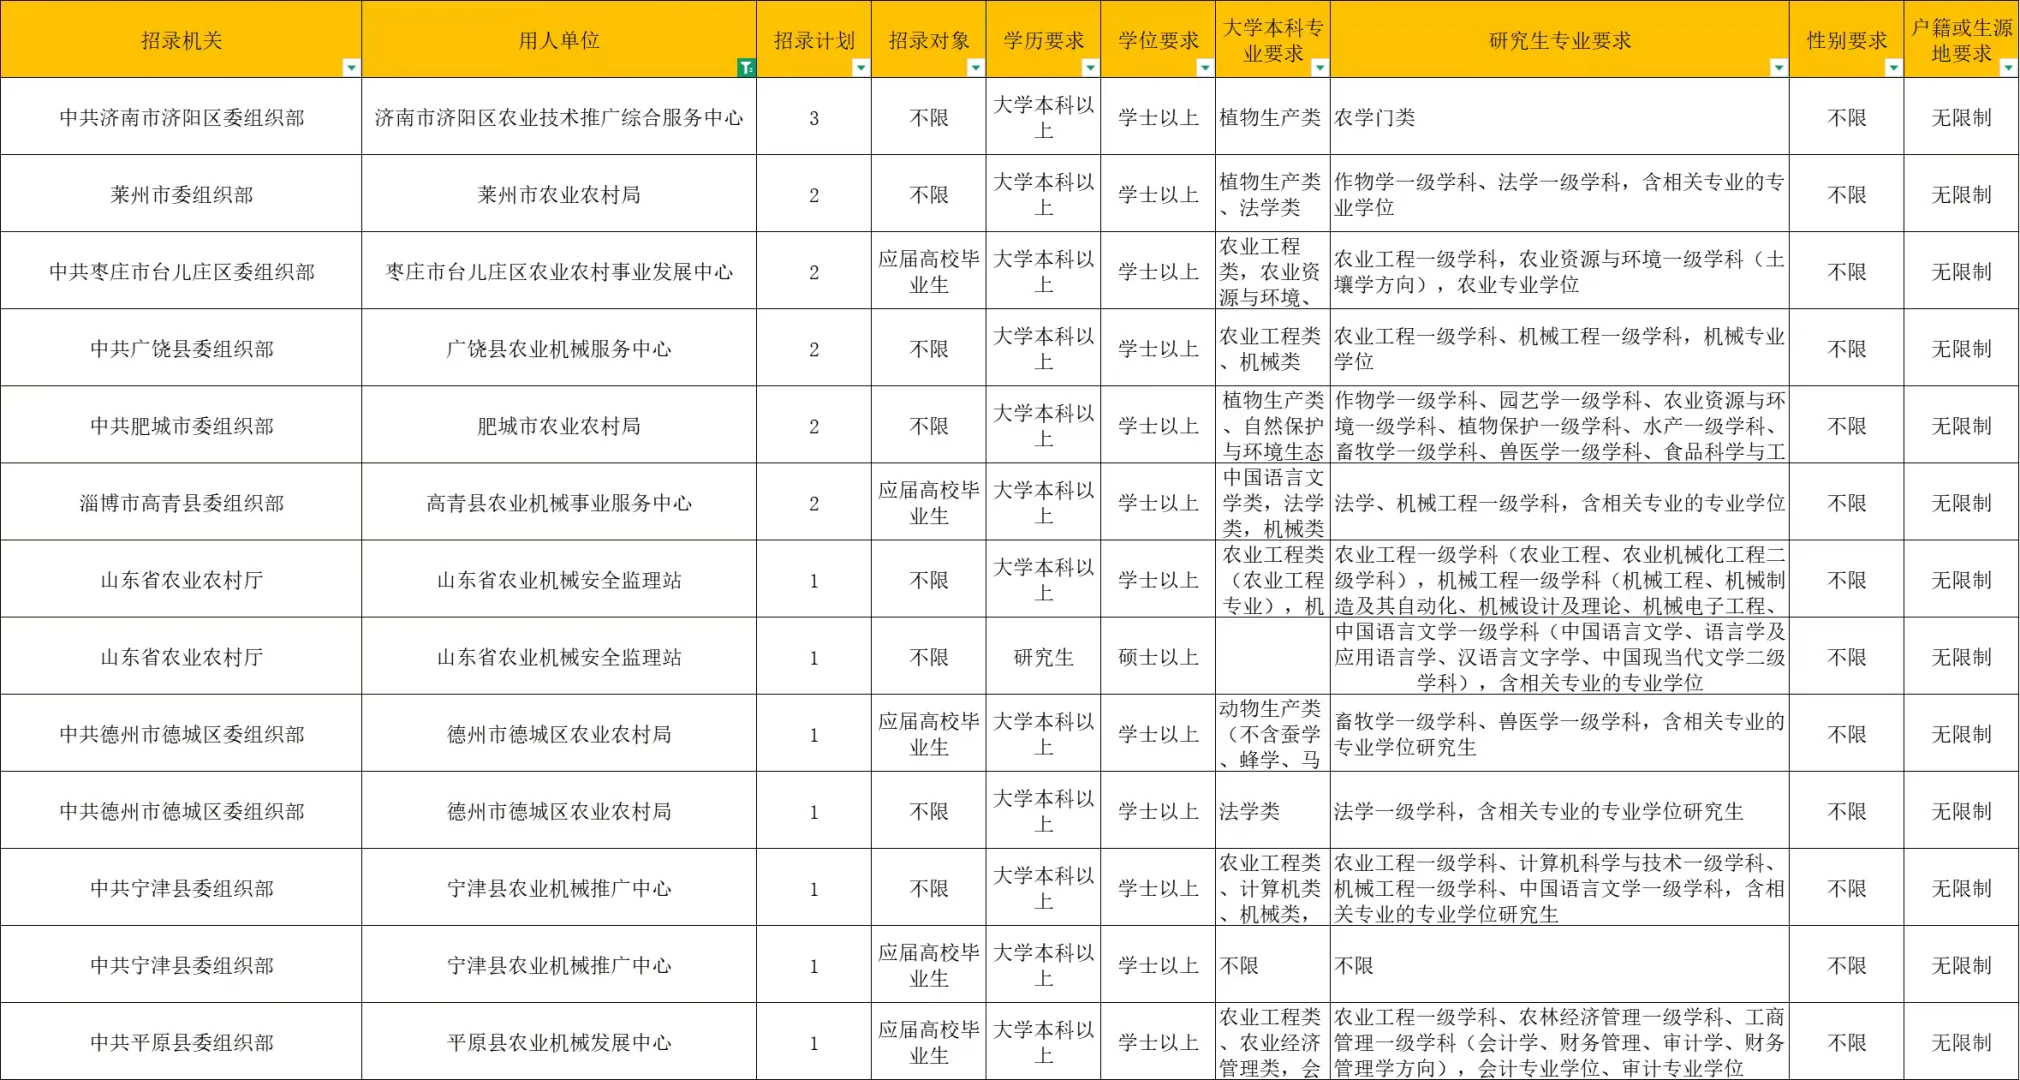Screen dimensions: 2020x1080
Task: Select cell 畜牧学一级学科、兽医学一级学科
Action: click(x=1560, y=734)
